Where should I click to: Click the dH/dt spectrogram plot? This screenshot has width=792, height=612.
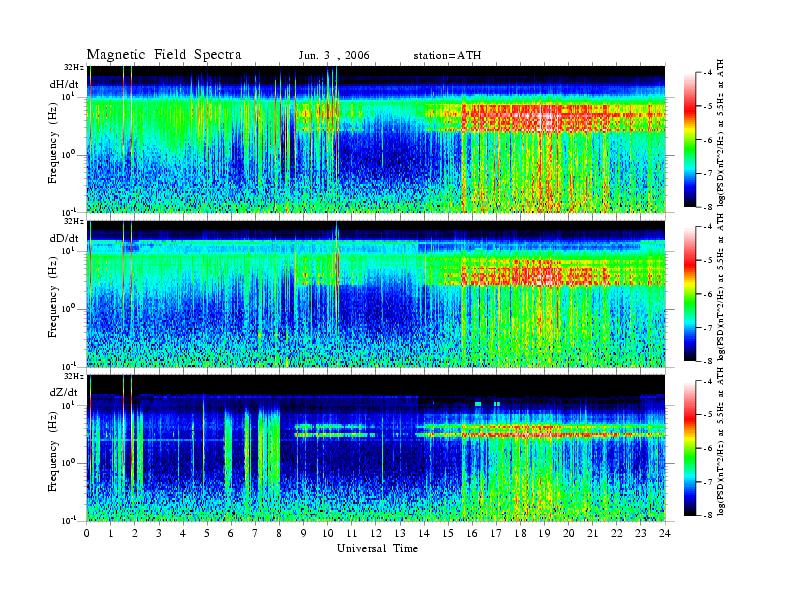(376, 139)
